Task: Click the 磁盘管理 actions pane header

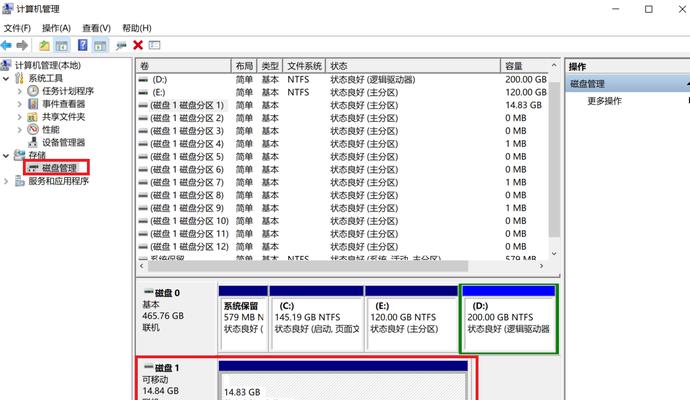Action: point(628,84)
